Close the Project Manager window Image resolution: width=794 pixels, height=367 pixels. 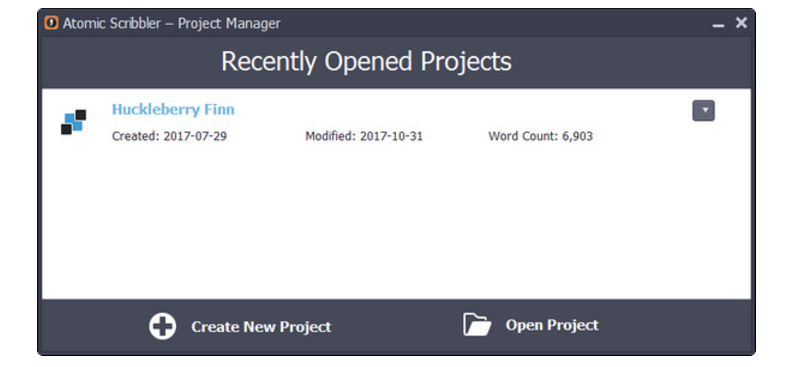741,23
